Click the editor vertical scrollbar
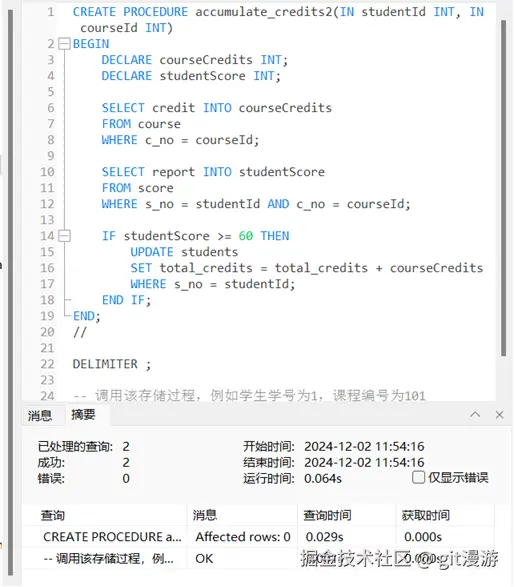 pyautogui.click(x=503, y=187)
